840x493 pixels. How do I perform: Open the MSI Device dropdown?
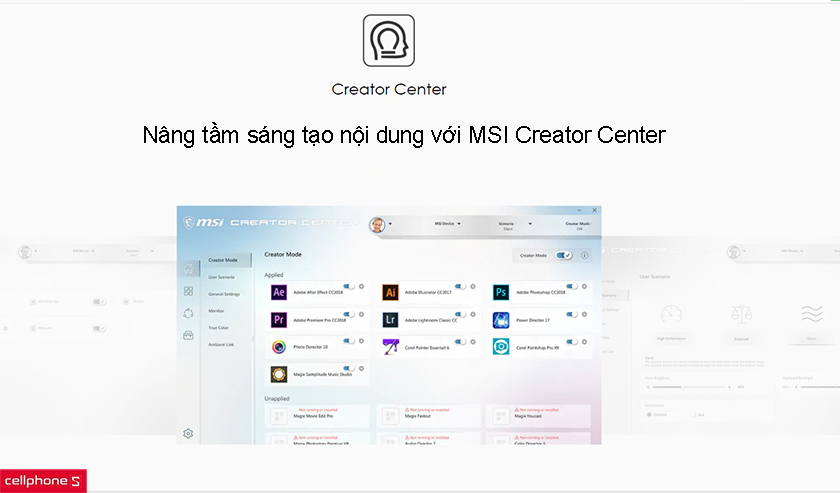(x=447, y=223)
